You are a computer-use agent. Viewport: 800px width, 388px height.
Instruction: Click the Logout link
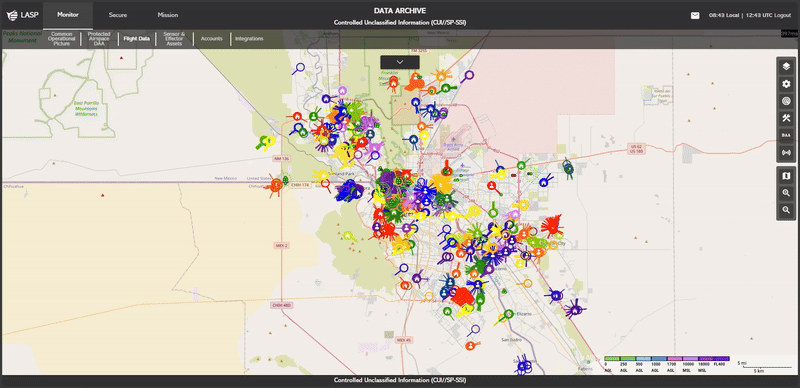pos(782,15)
